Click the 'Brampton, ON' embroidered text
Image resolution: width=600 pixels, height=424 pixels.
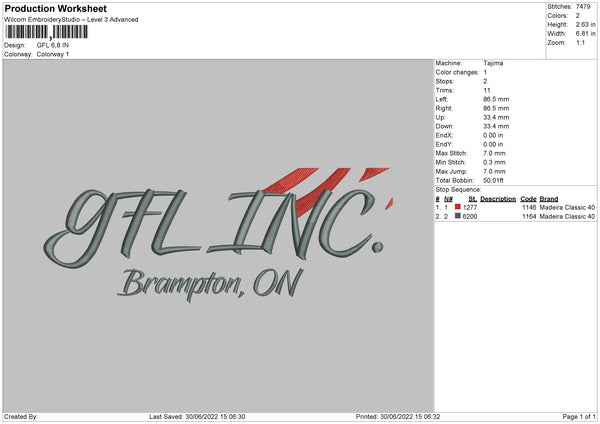[x=210, y=284]
